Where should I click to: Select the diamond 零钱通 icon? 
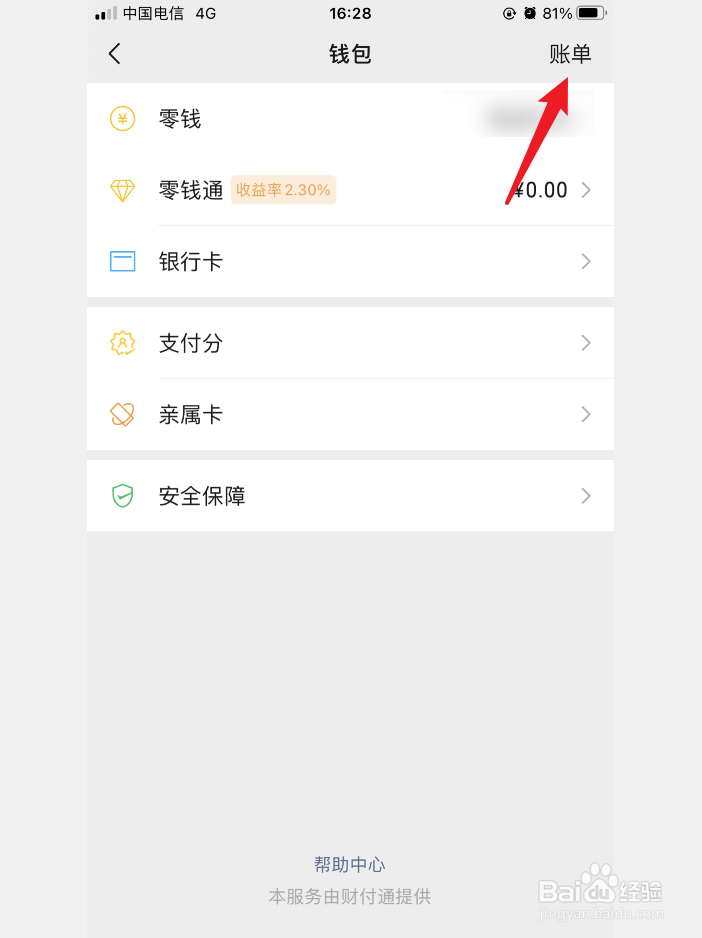coord(122,190)
